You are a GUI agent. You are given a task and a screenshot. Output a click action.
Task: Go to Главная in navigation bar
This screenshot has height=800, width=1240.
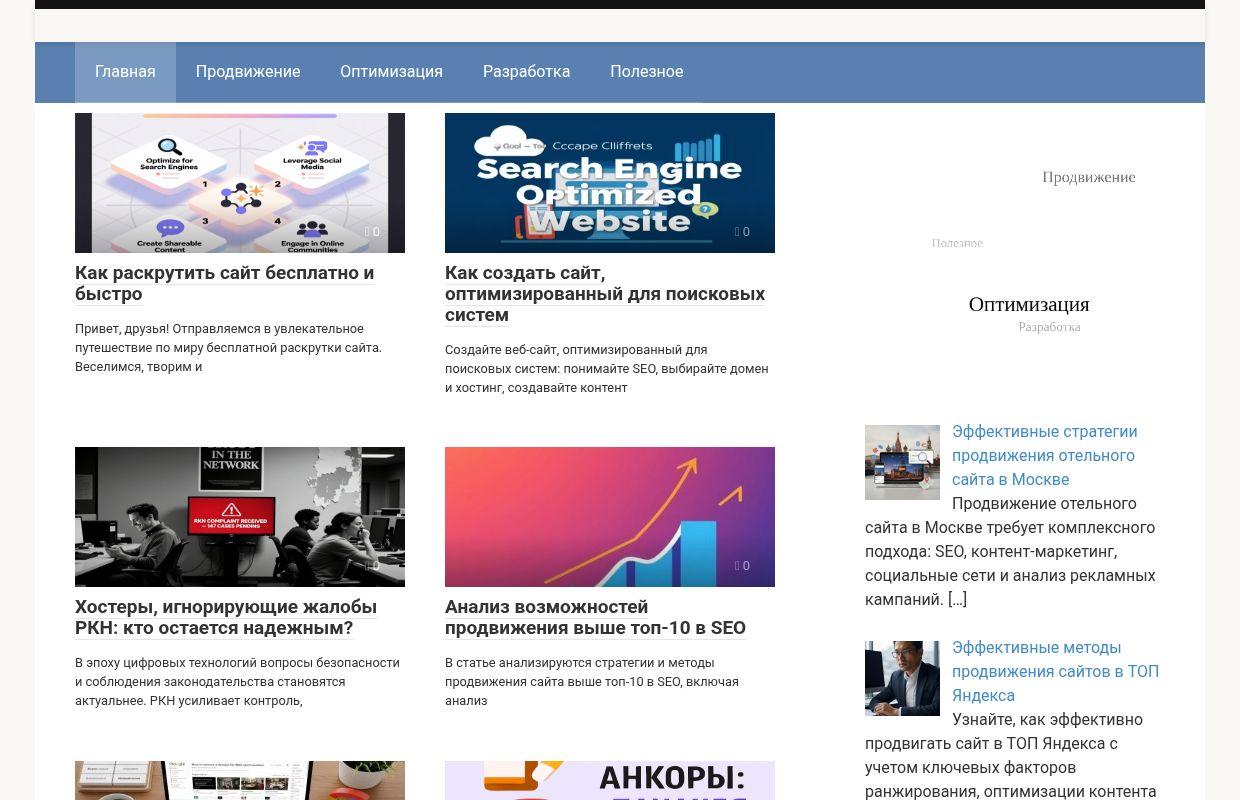point(125,72)
